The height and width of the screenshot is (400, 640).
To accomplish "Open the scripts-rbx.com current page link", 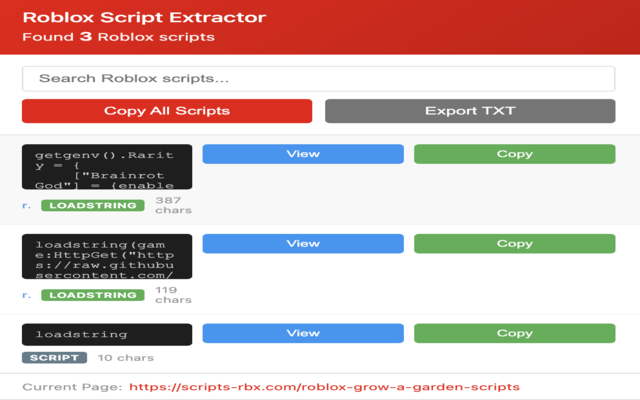I will [324, 387].
